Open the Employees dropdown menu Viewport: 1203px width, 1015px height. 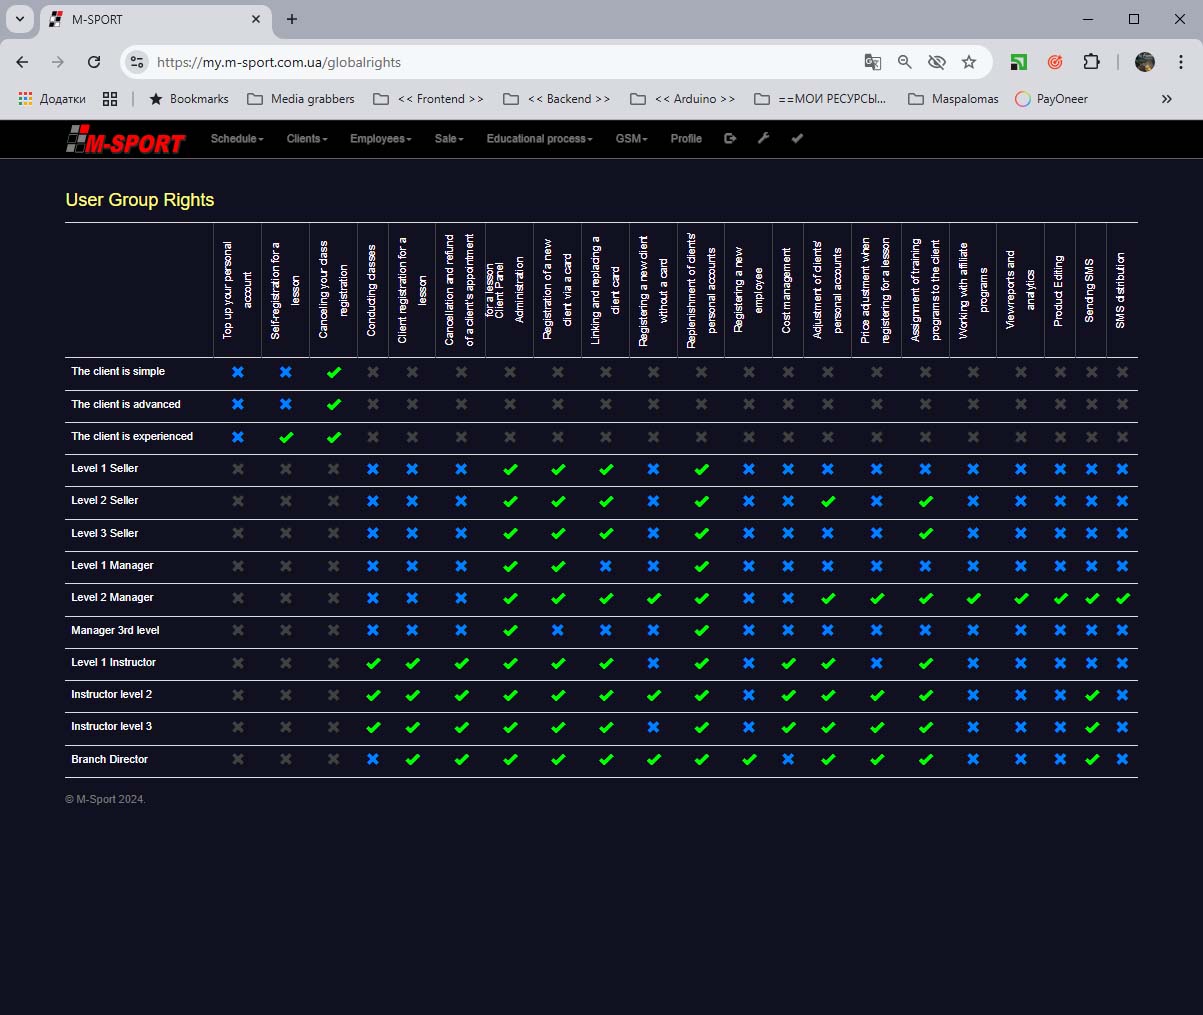(x=380, y=139)
